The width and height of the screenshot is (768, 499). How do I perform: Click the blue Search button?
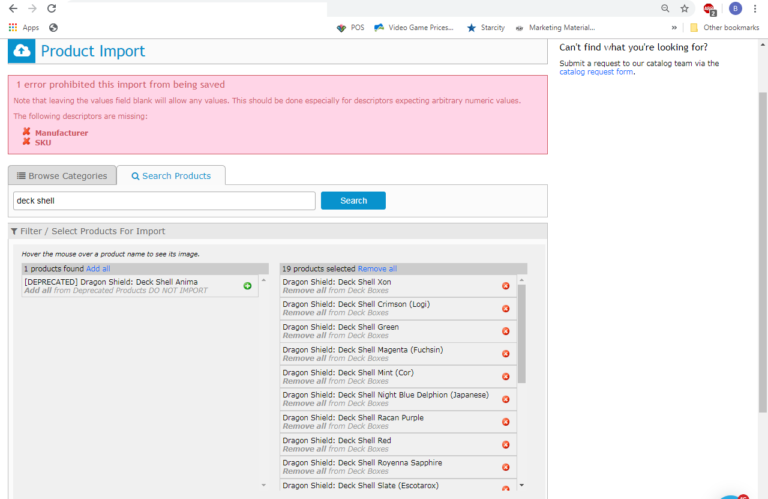pyautogui.click(x=353, y=201)
